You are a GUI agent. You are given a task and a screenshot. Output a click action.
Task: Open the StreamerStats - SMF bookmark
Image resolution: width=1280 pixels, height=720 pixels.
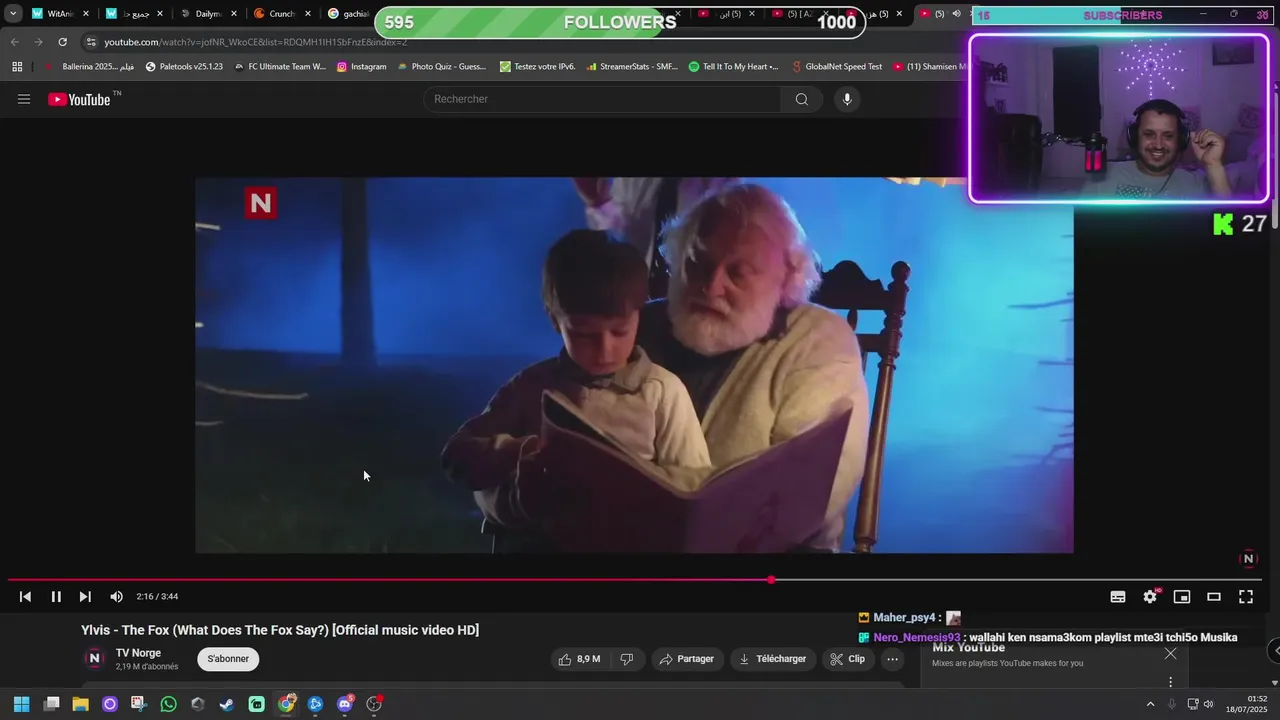coord(632,67)
